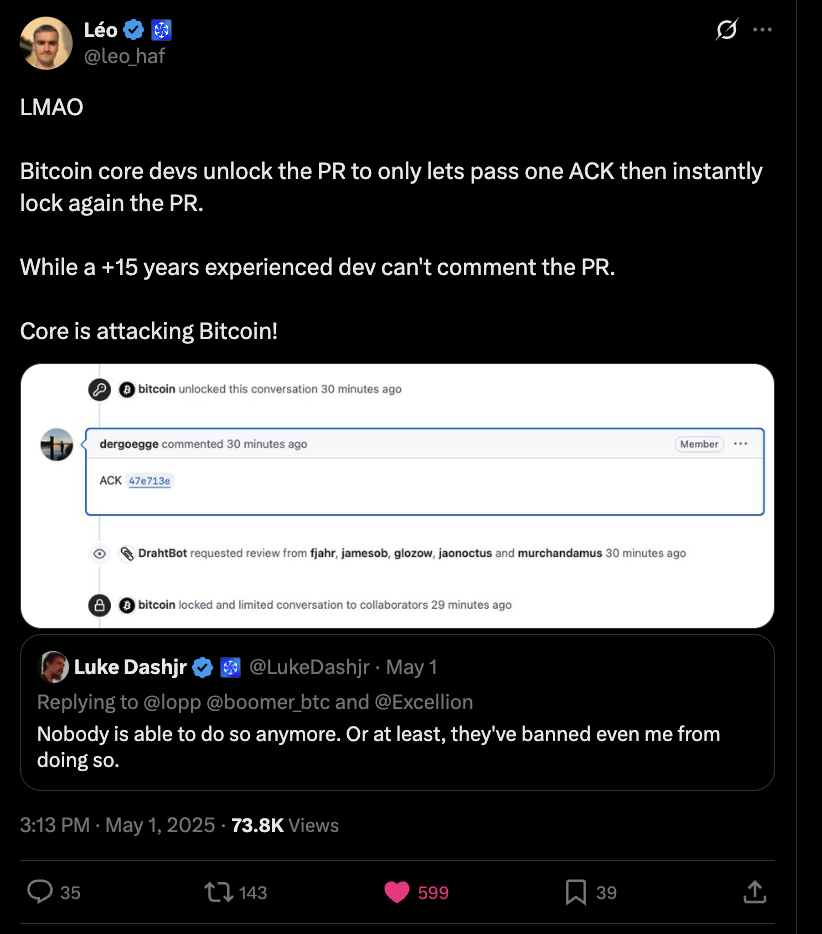View the 73.8K Views analytics
Screen dimensions: 822x934
tap(285, 825)
